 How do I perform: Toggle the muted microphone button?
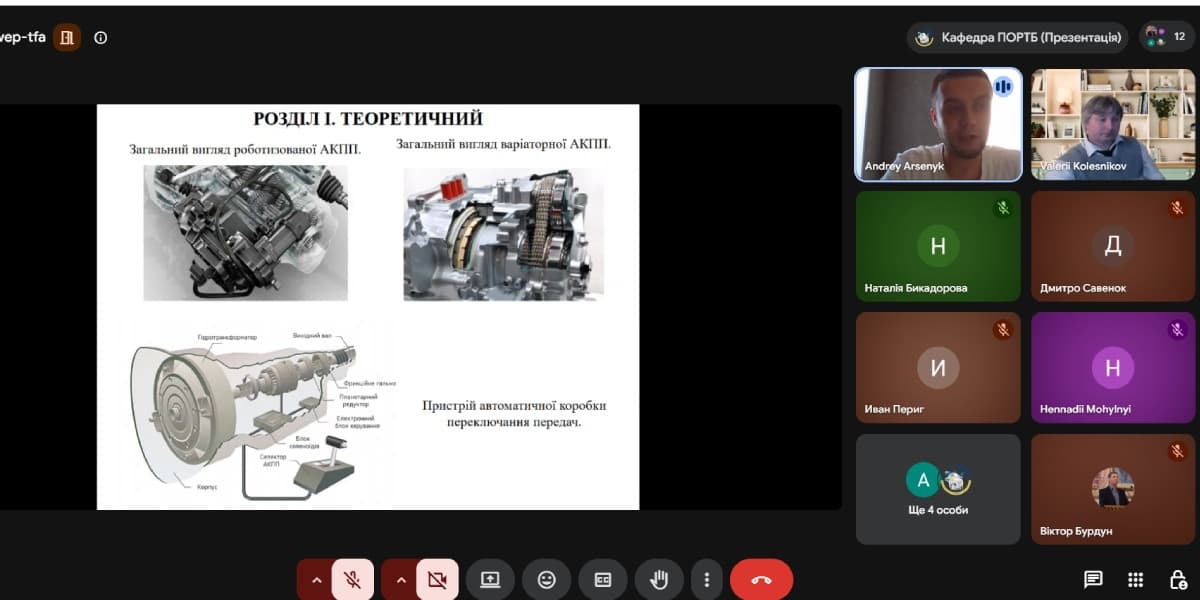pyautogui.click(x=353, y=579)
